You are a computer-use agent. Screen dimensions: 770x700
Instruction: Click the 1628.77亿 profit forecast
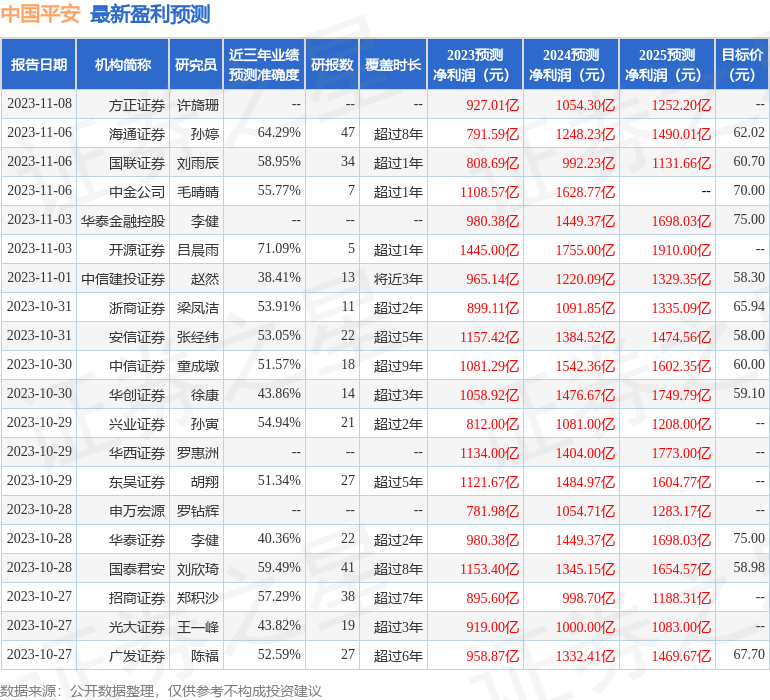[x=585, y=192]
